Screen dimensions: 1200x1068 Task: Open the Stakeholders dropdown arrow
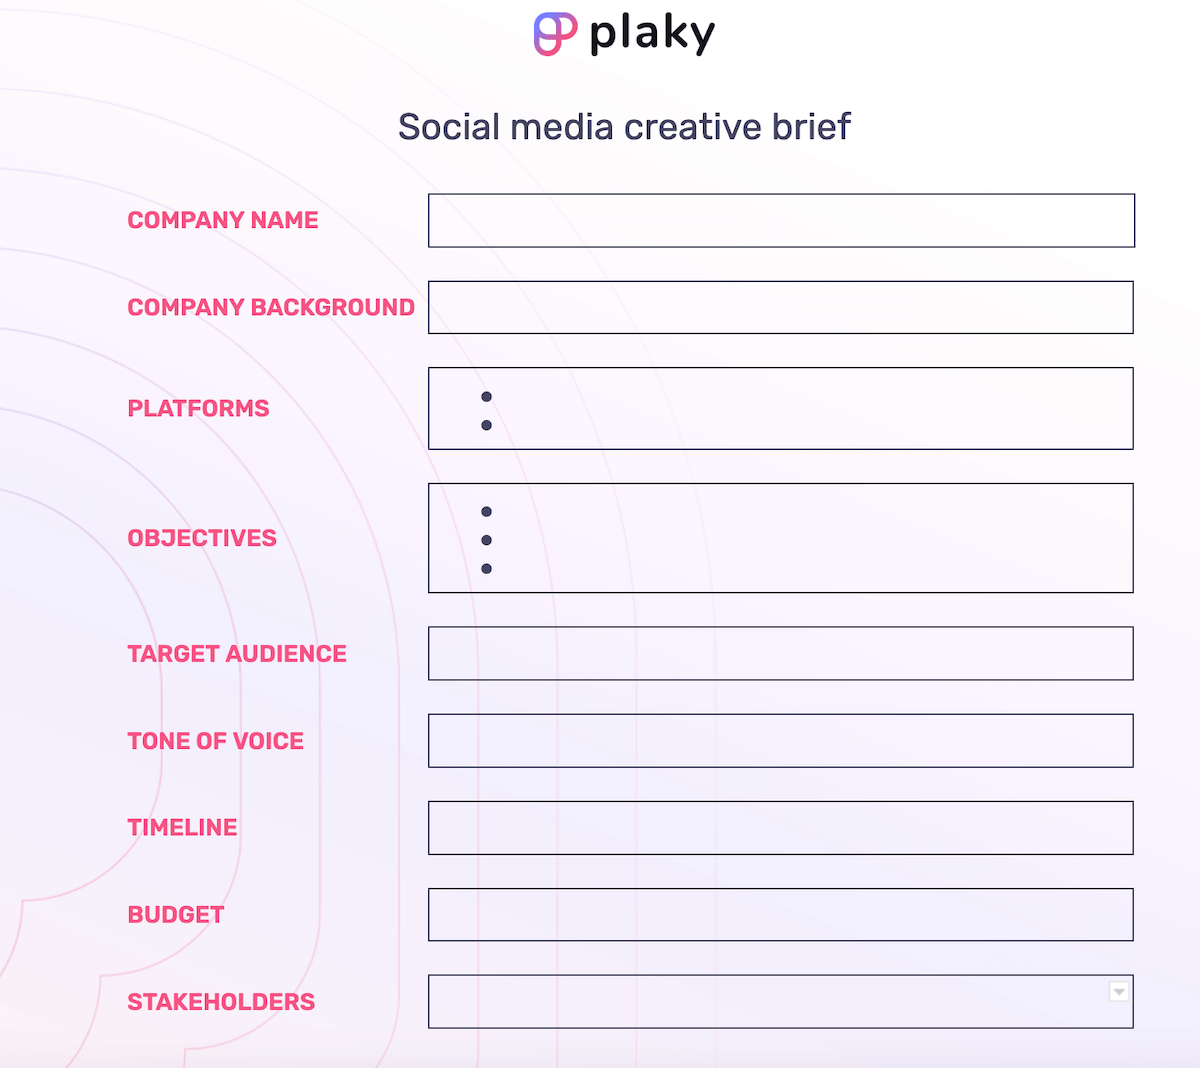[x=1119, y=991]
